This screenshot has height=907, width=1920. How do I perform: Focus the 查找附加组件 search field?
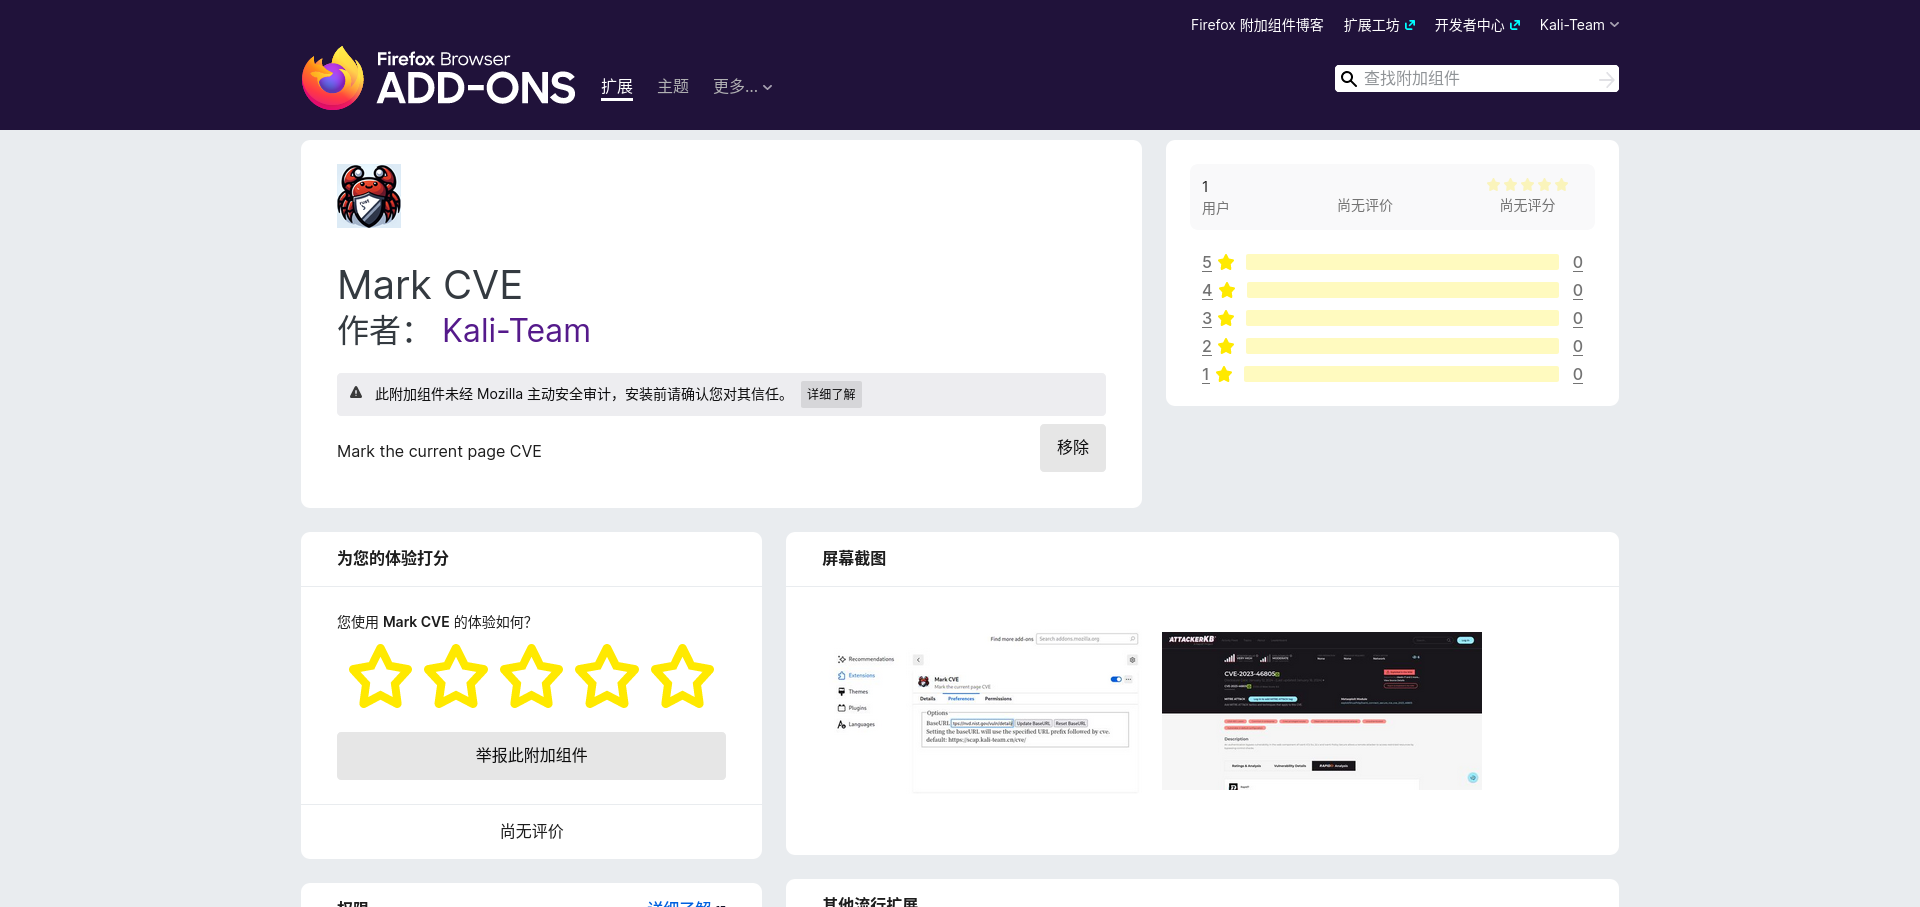click(x=1476, y=79)
